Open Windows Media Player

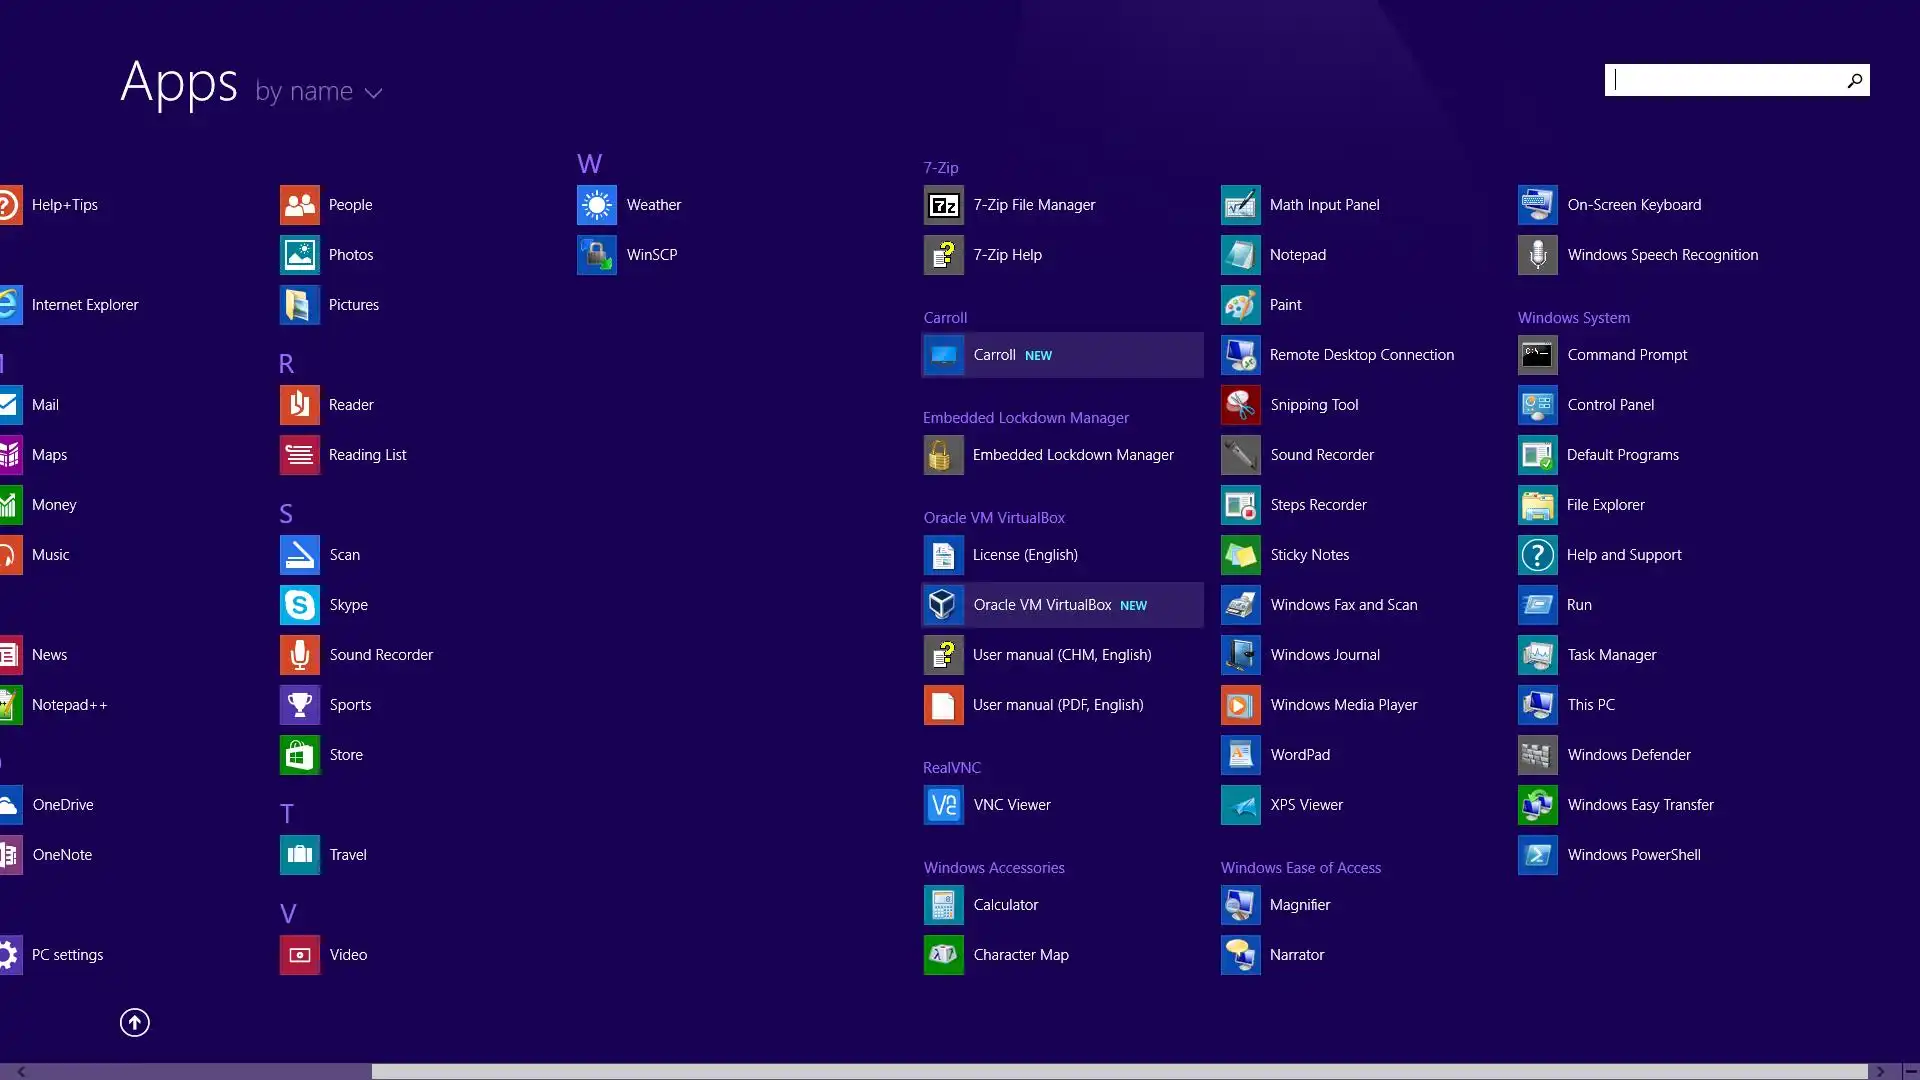click(1343, 705)
